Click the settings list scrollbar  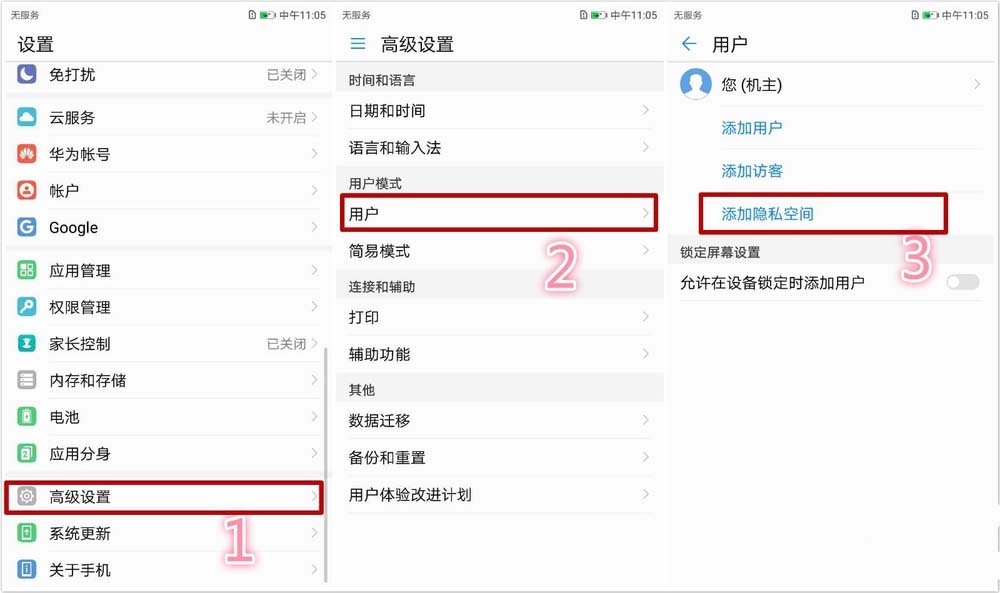click(326, 464)
